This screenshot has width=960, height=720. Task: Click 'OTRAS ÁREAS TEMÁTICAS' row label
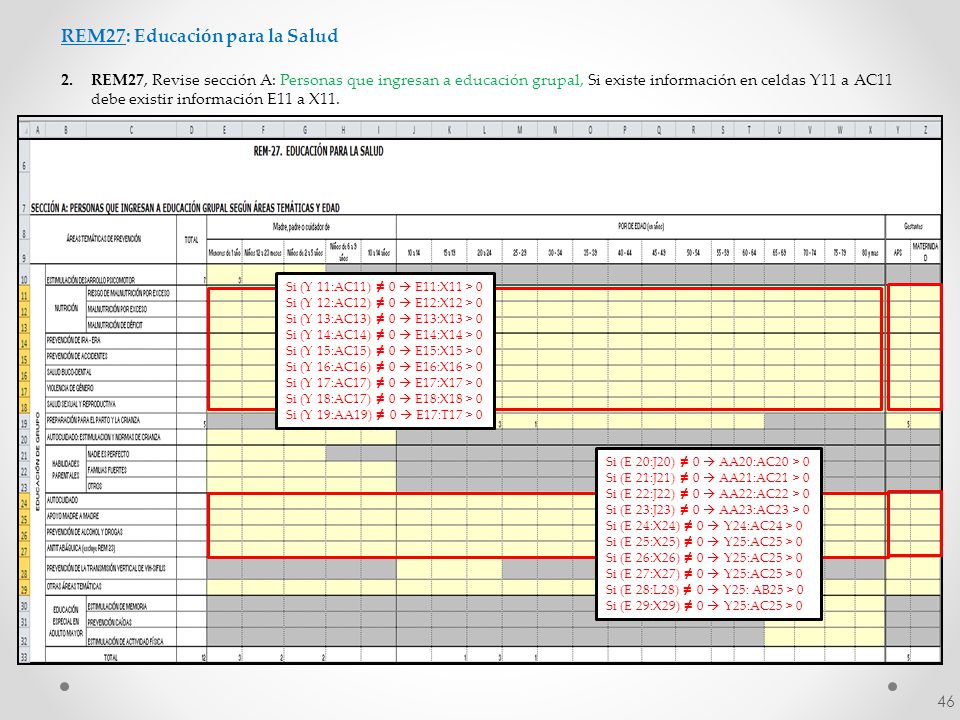pos(74,587)
